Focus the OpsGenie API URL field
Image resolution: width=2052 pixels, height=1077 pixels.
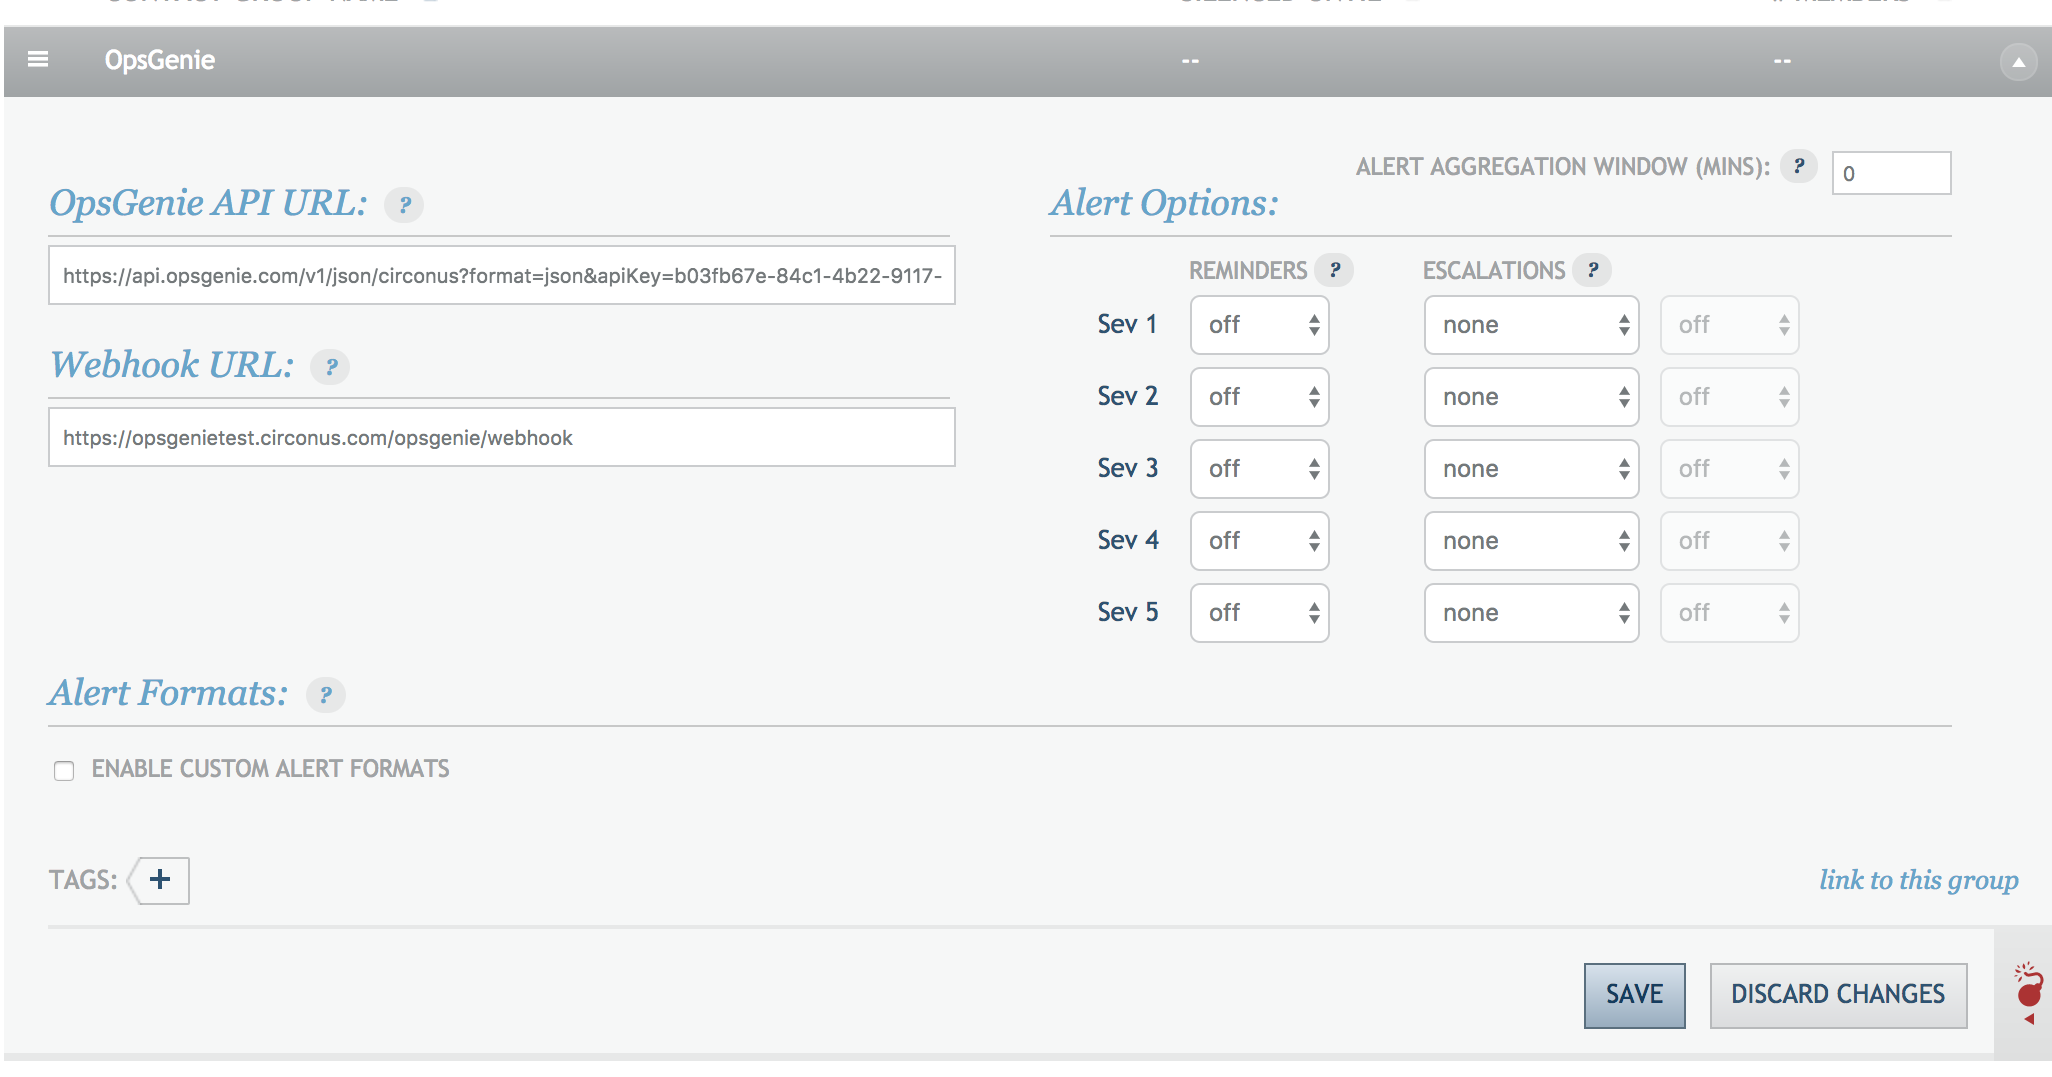(502, 275)
